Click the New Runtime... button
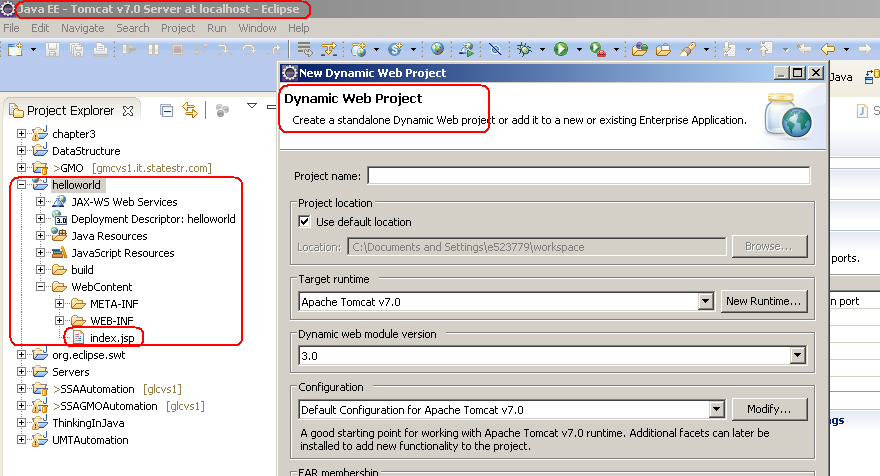This screenshot has height=476, width=880. 764,301
